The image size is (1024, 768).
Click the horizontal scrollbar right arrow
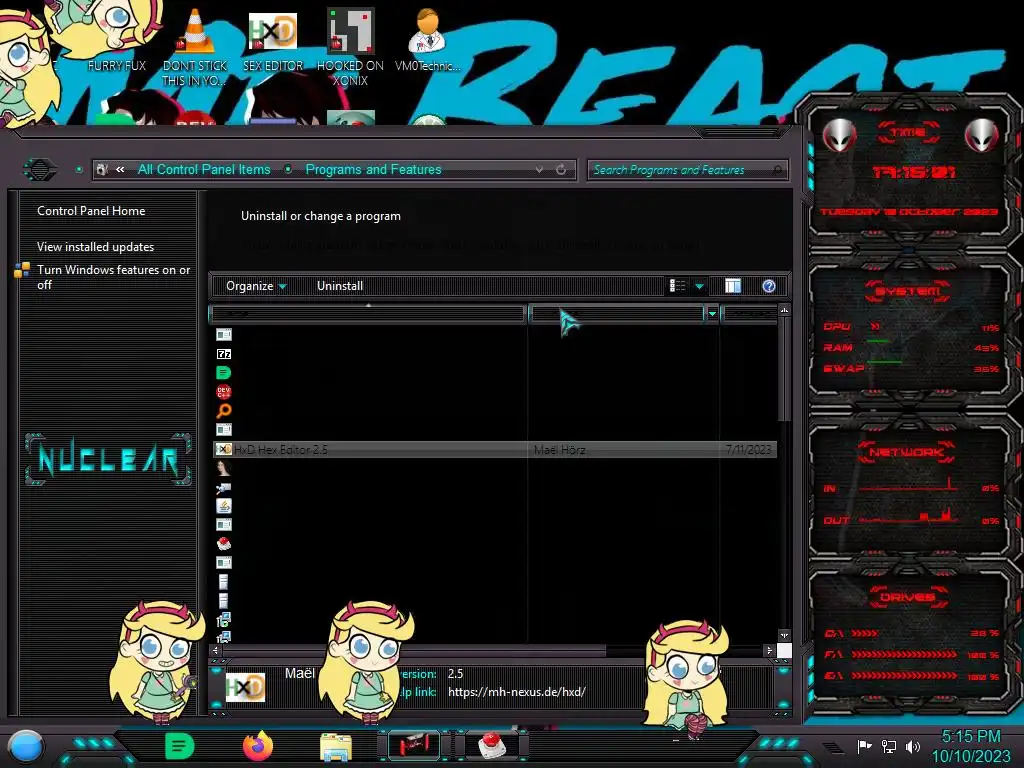(x=770, y=650)
